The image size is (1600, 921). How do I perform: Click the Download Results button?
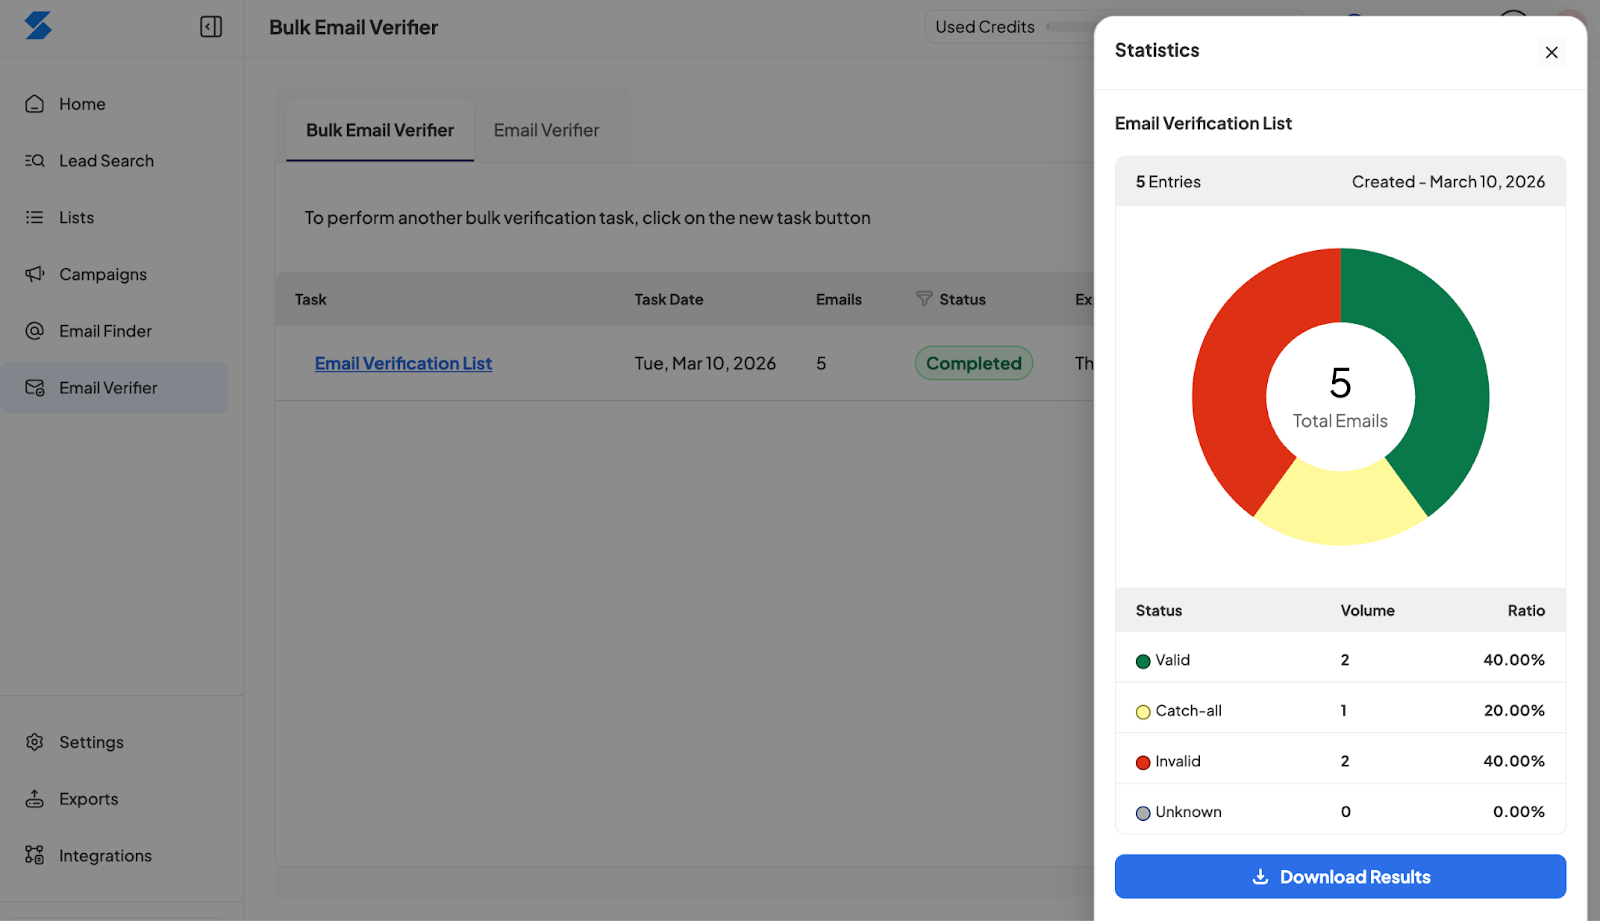point(1340,877)
